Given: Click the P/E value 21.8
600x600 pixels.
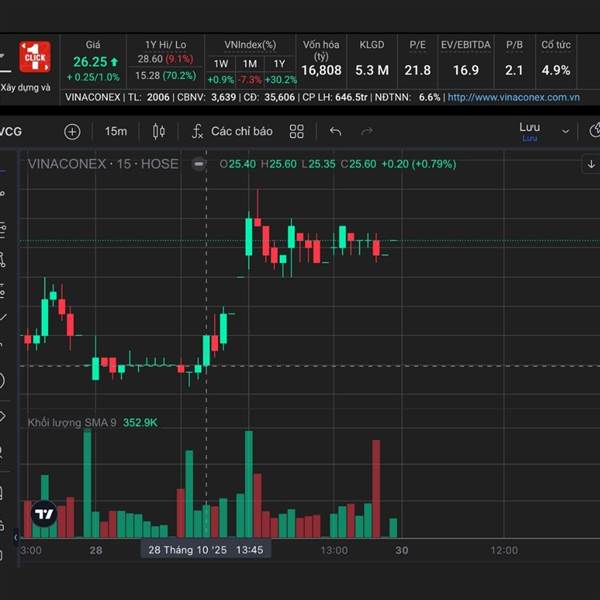Looking at the screenshot, I should (x=417, y=70).
